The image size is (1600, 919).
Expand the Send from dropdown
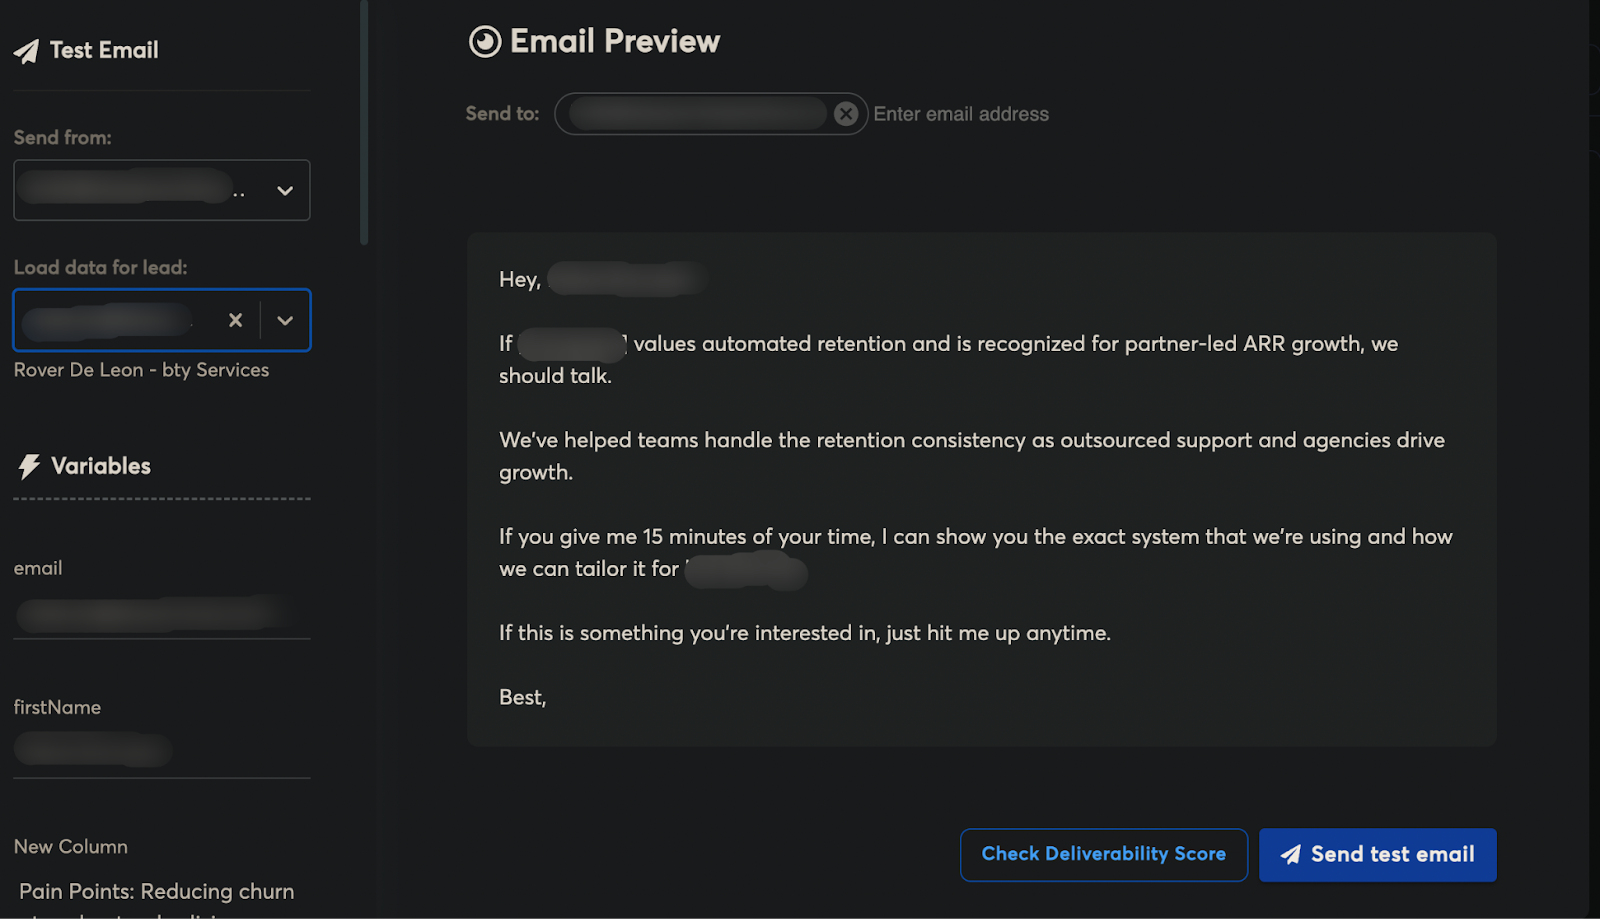pyautogui.click(x=284, y=190)
